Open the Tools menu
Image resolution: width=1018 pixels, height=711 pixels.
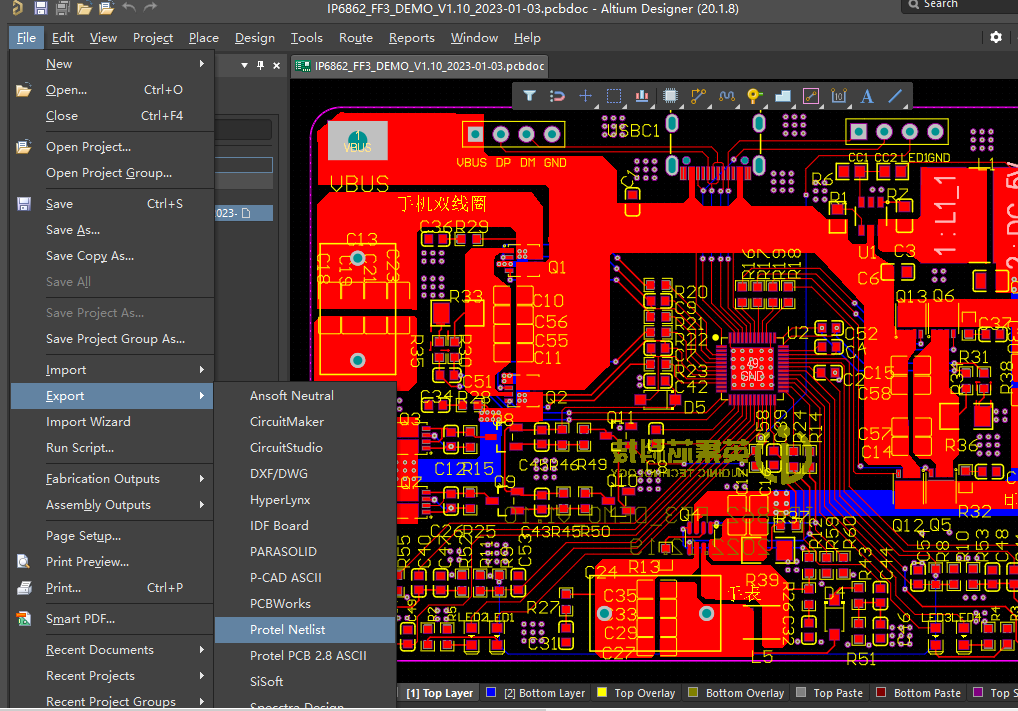[x=306, y=38]
